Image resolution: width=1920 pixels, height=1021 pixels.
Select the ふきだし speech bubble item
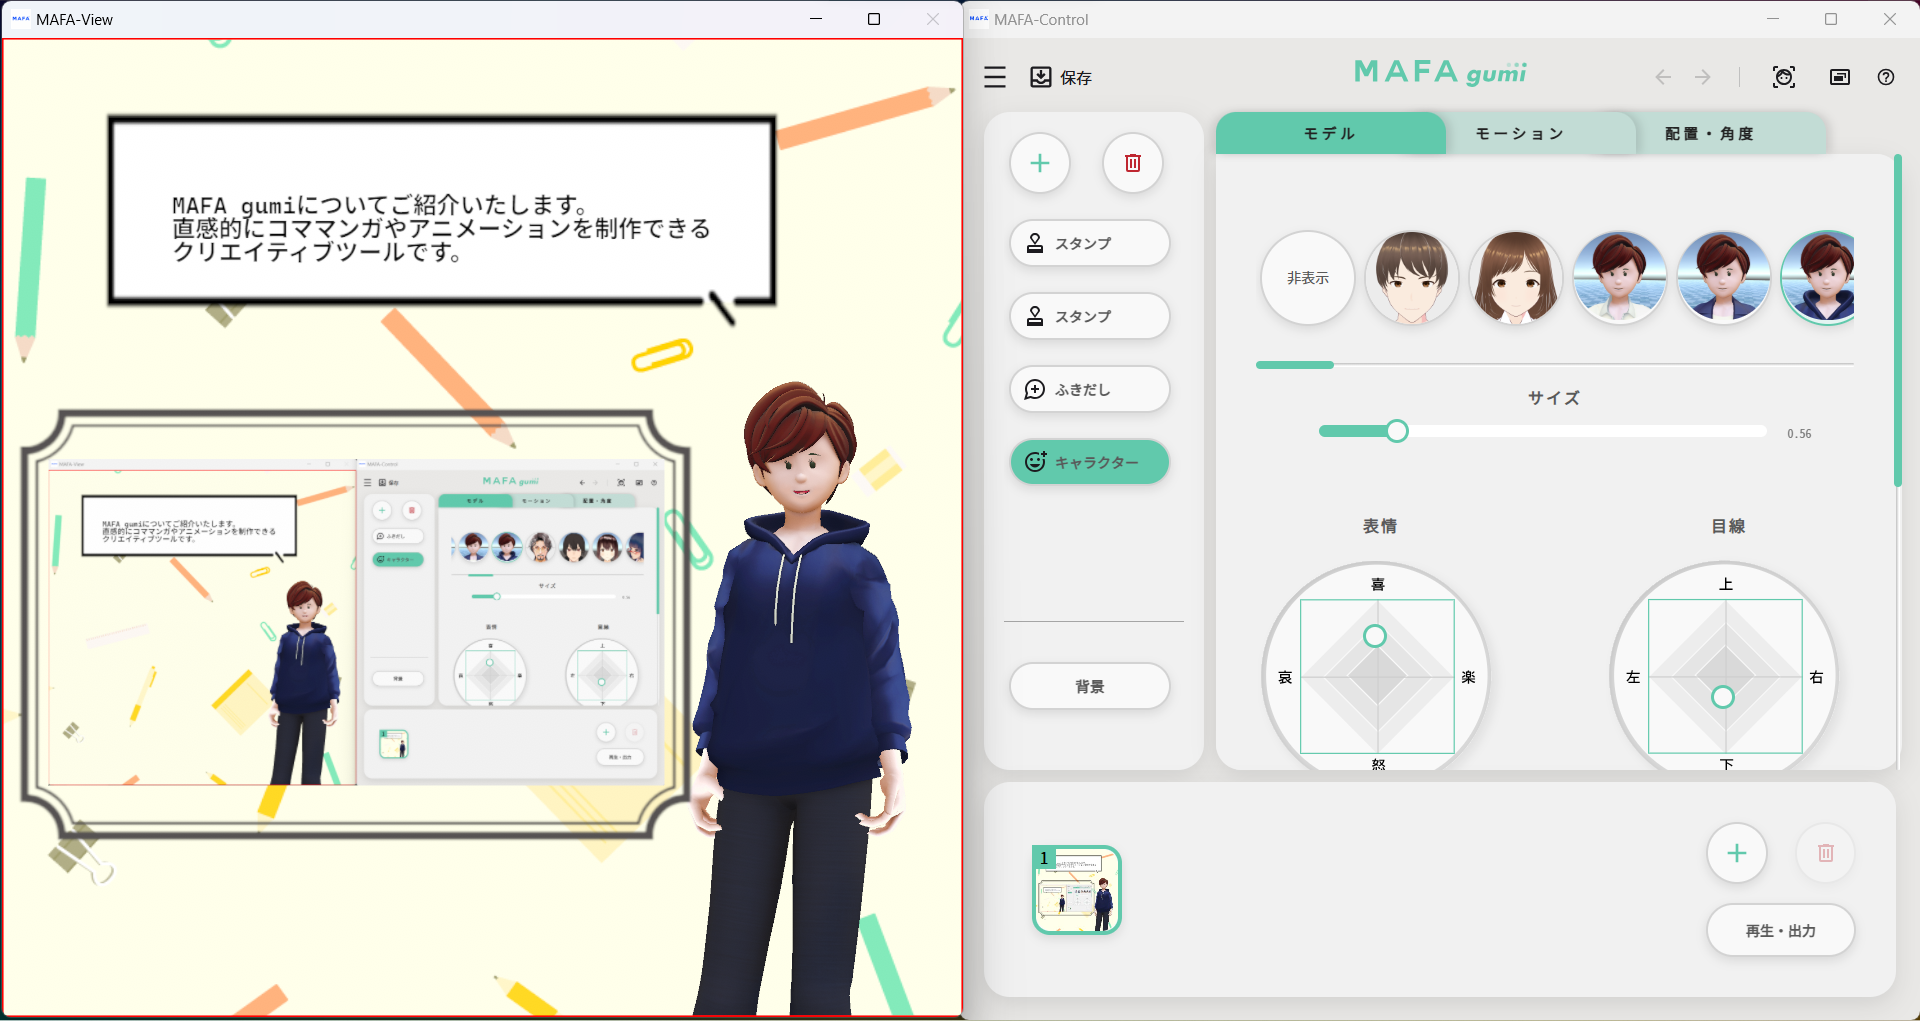1090,389
